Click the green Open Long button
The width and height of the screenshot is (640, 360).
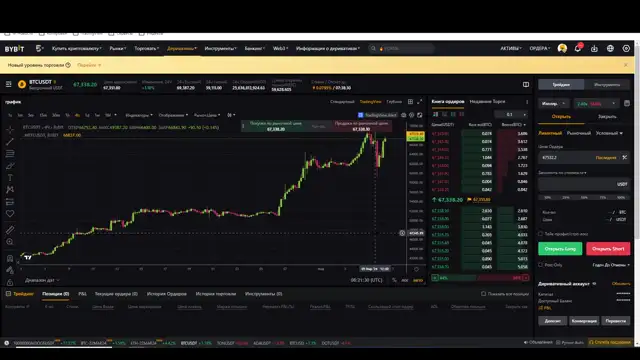coord(560,249)
